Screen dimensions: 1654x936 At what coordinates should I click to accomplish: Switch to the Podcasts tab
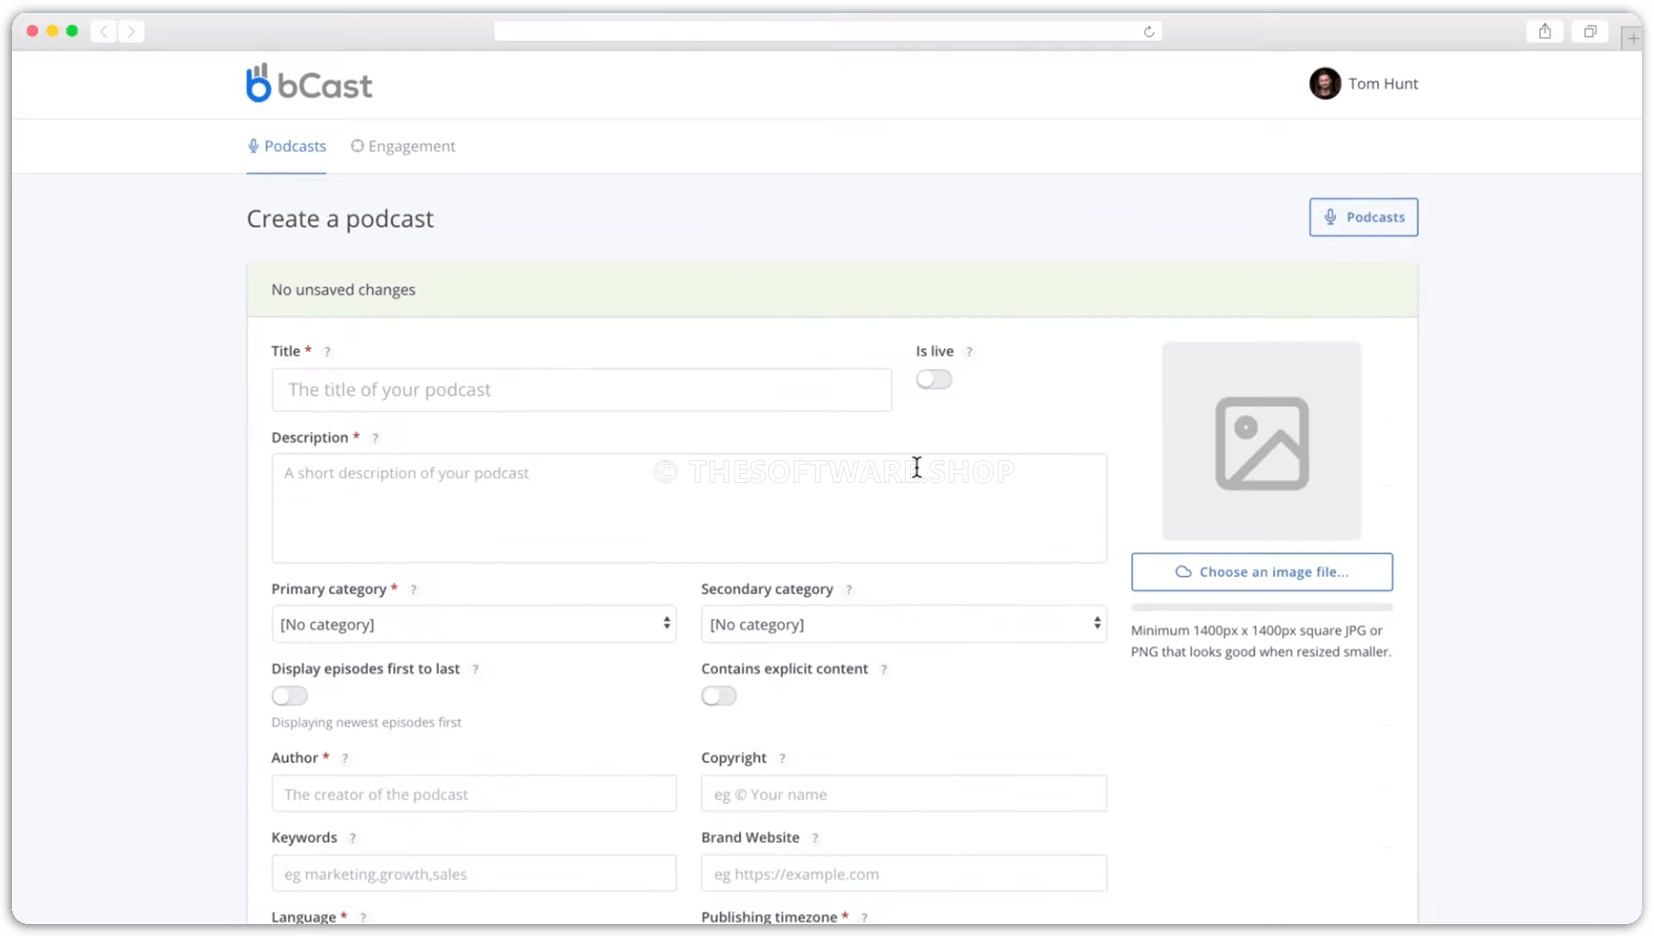(x=287, y=146)
